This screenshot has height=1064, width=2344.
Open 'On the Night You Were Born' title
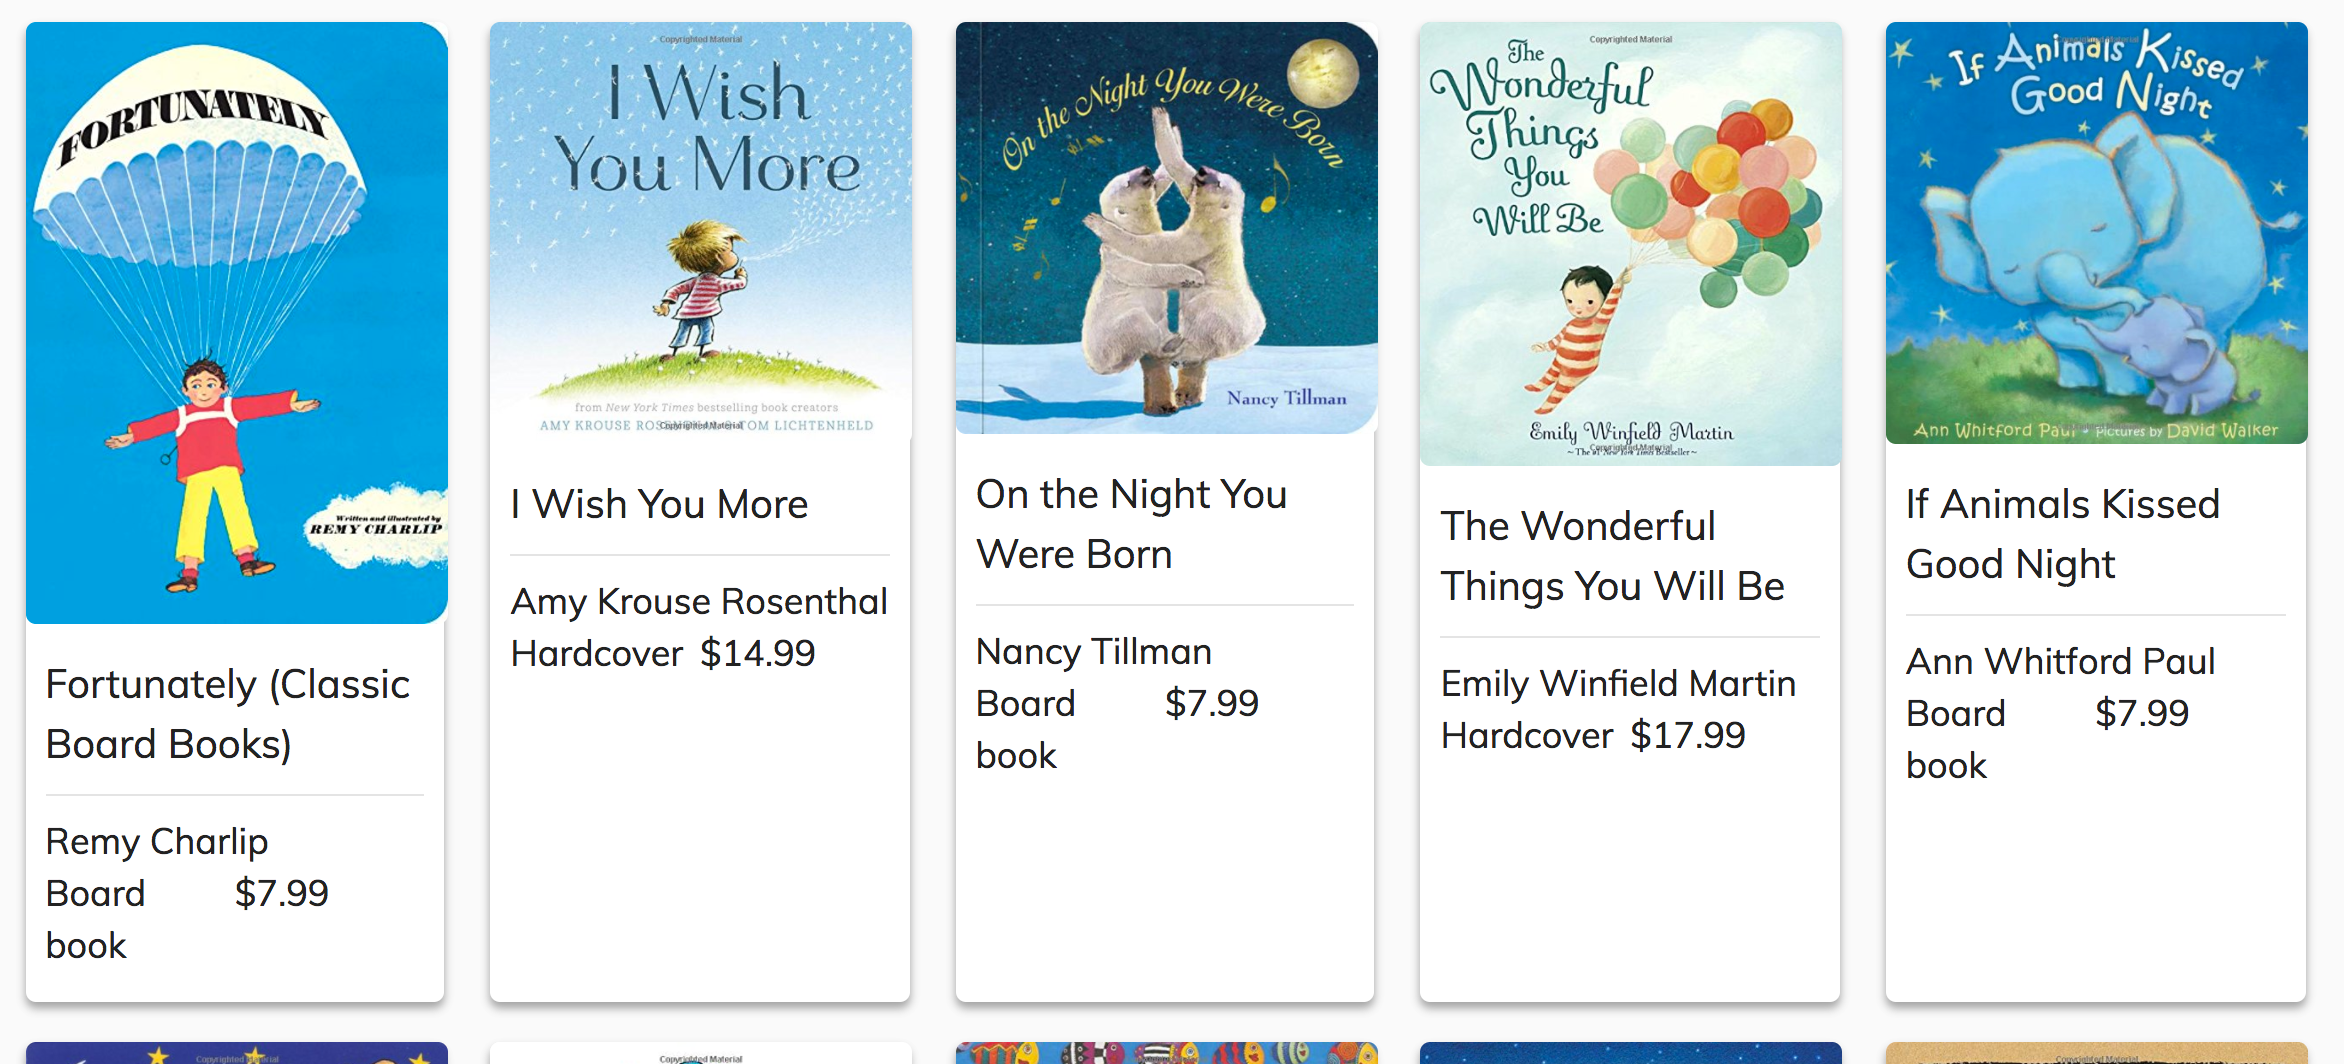[1131, 524]
